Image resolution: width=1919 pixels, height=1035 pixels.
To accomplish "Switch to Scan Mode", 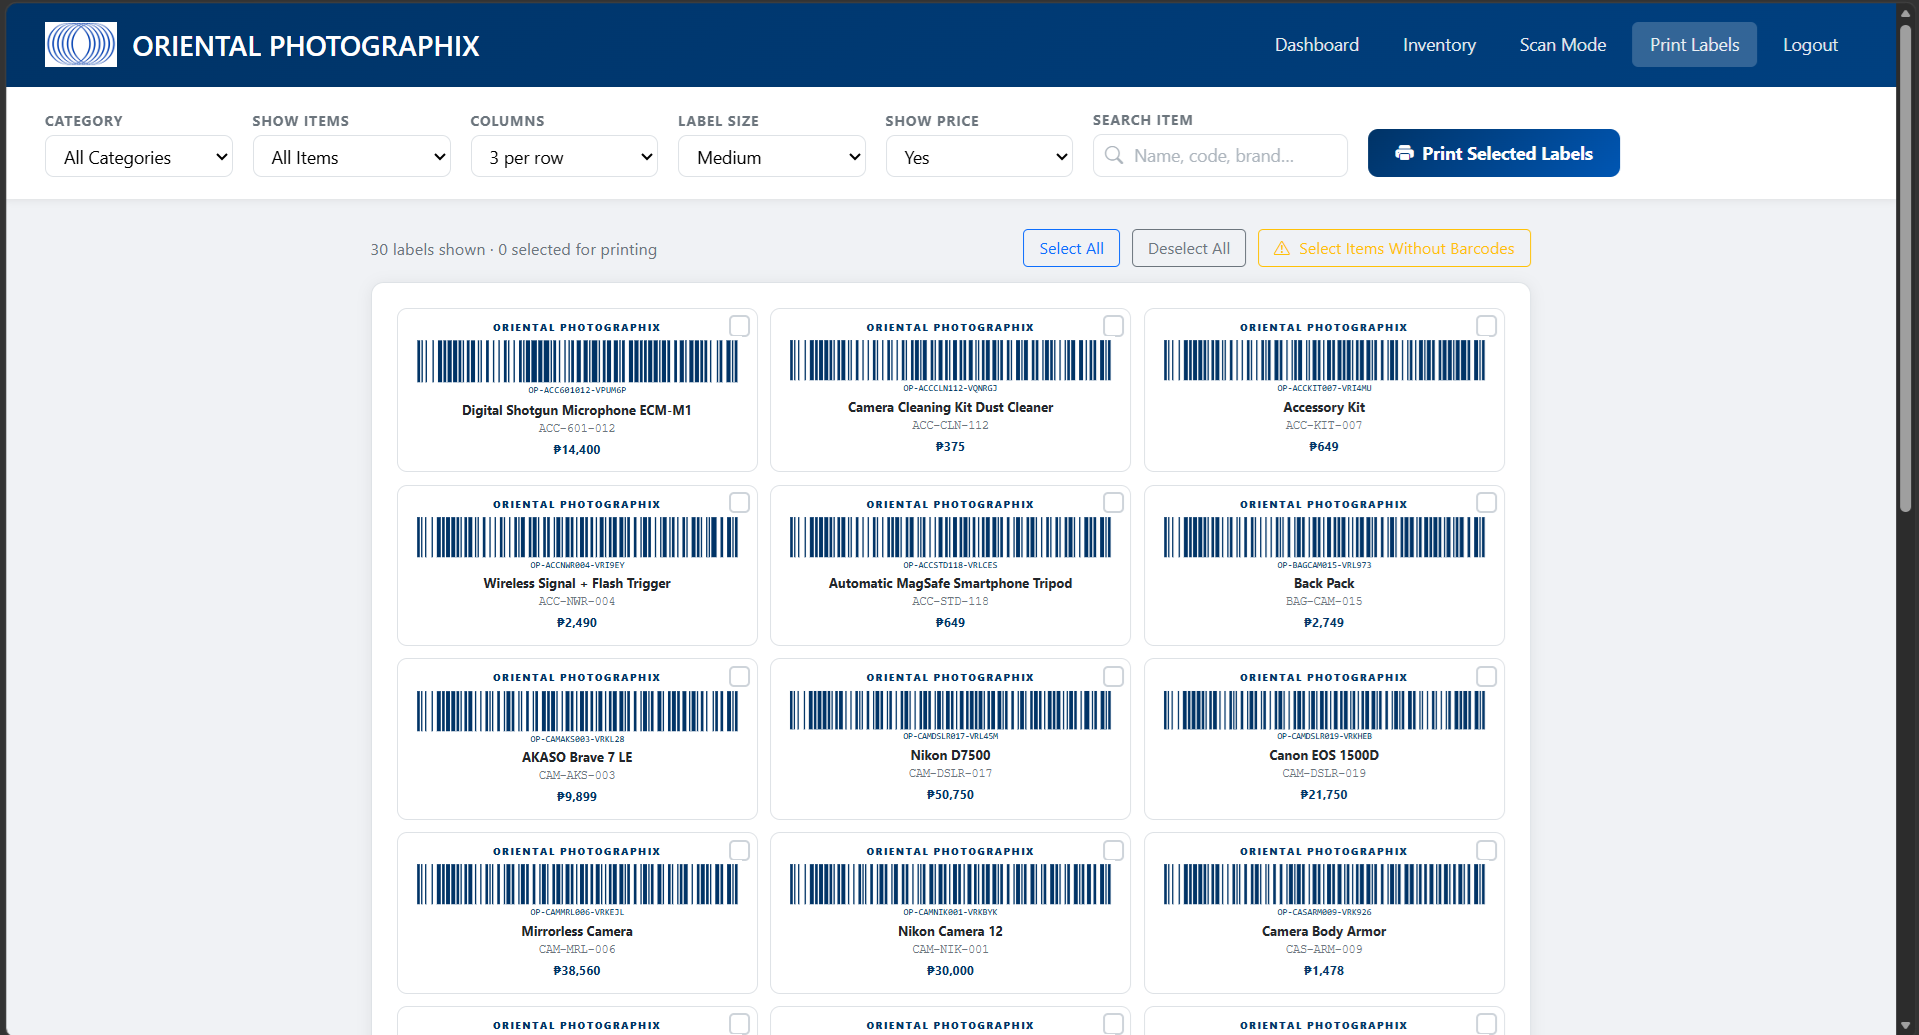I will click(1563, 45).
